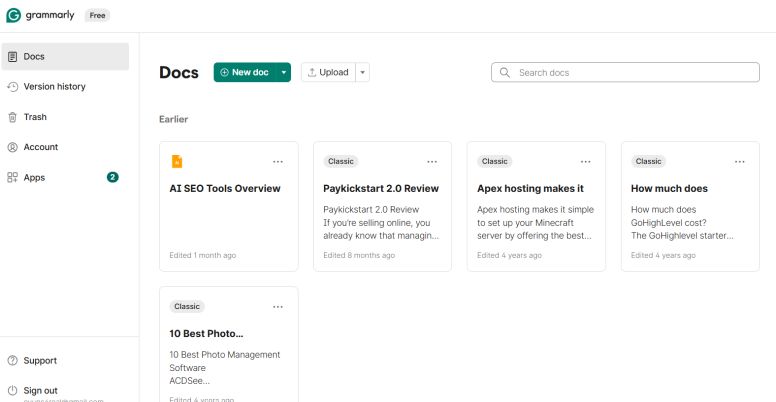Image resolution: width=776 pixels, height=402 pixels.
Task: Click the Trash bin icon
Action: pyautogui.click(x=12, y=117)
